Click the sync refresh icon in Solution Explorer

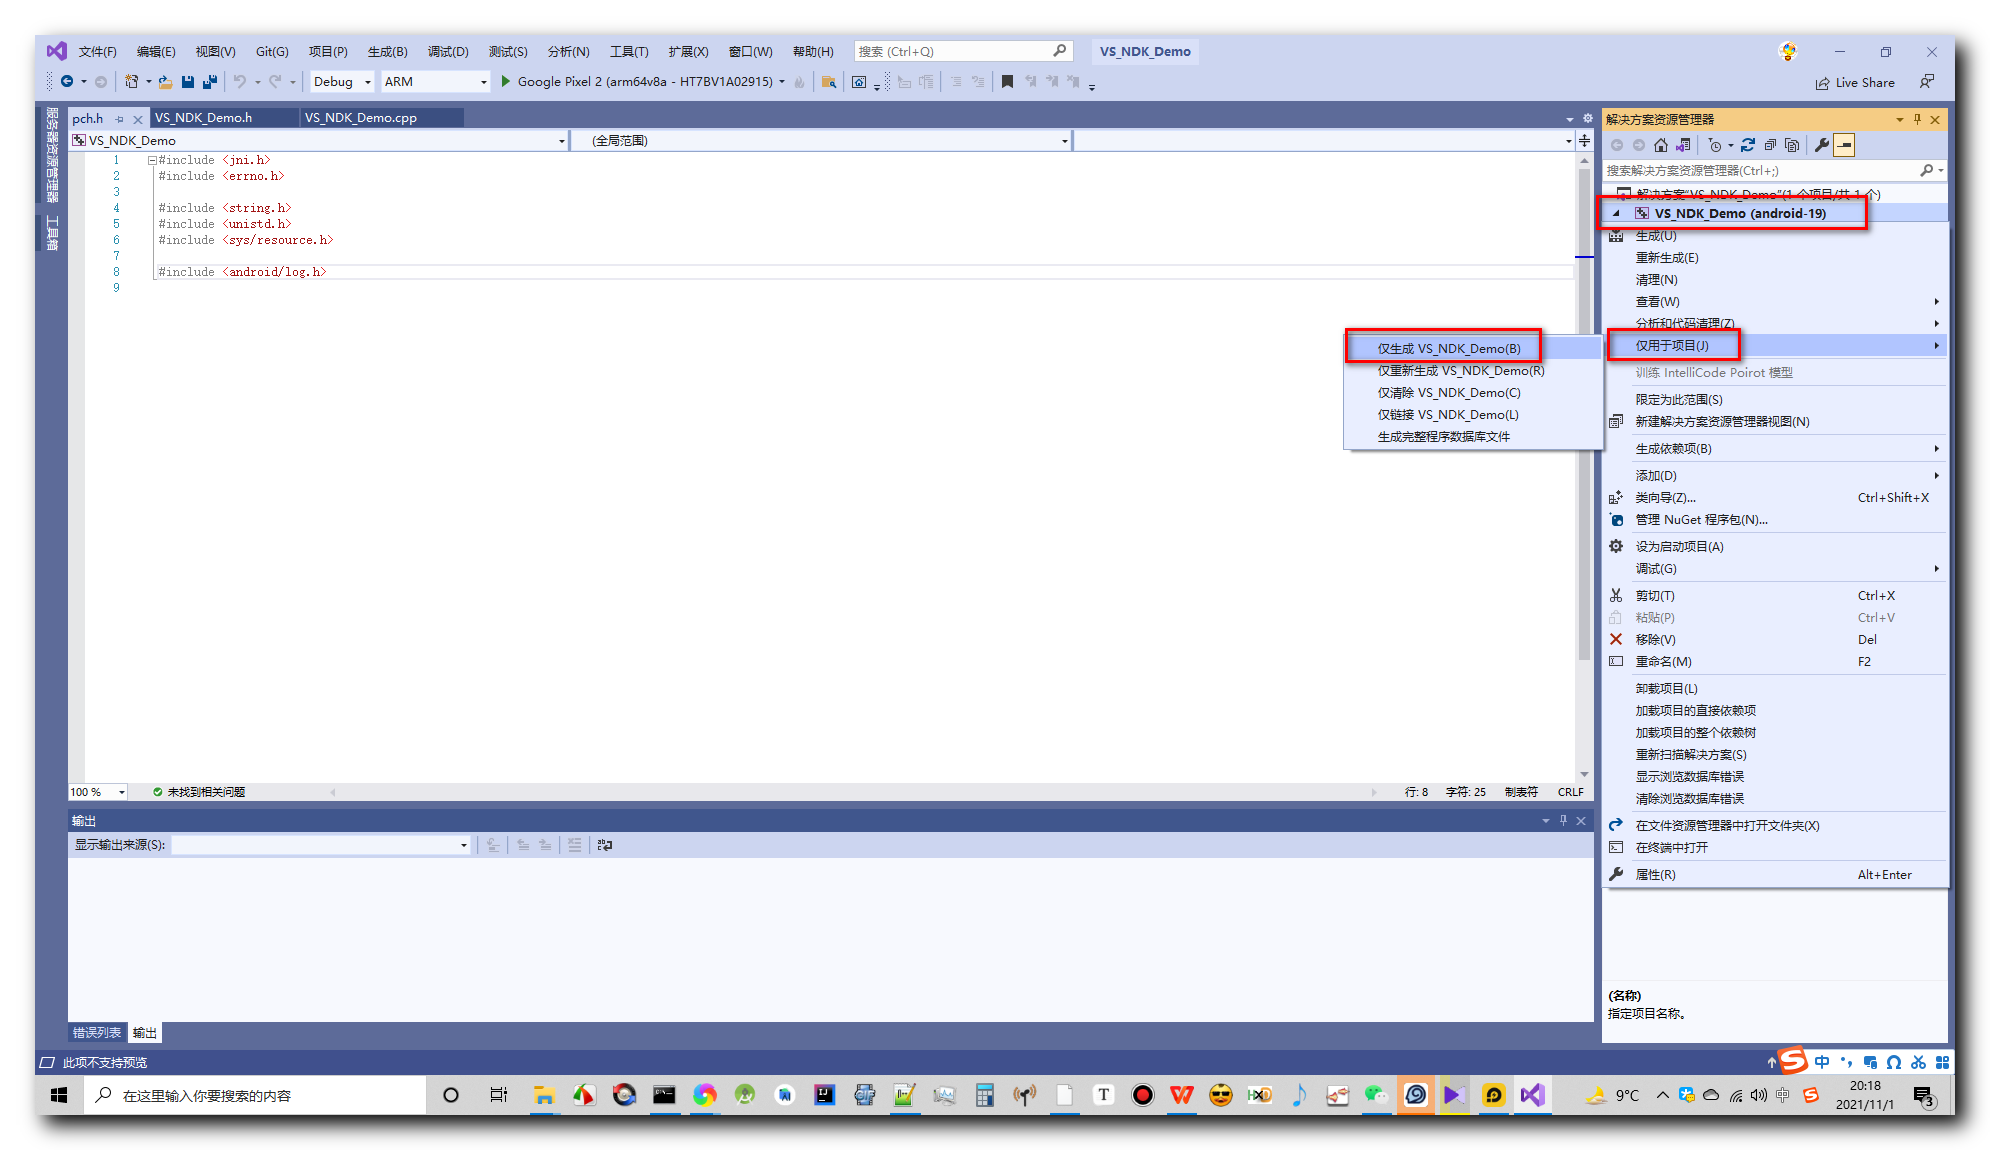(x=1747, y=145)
